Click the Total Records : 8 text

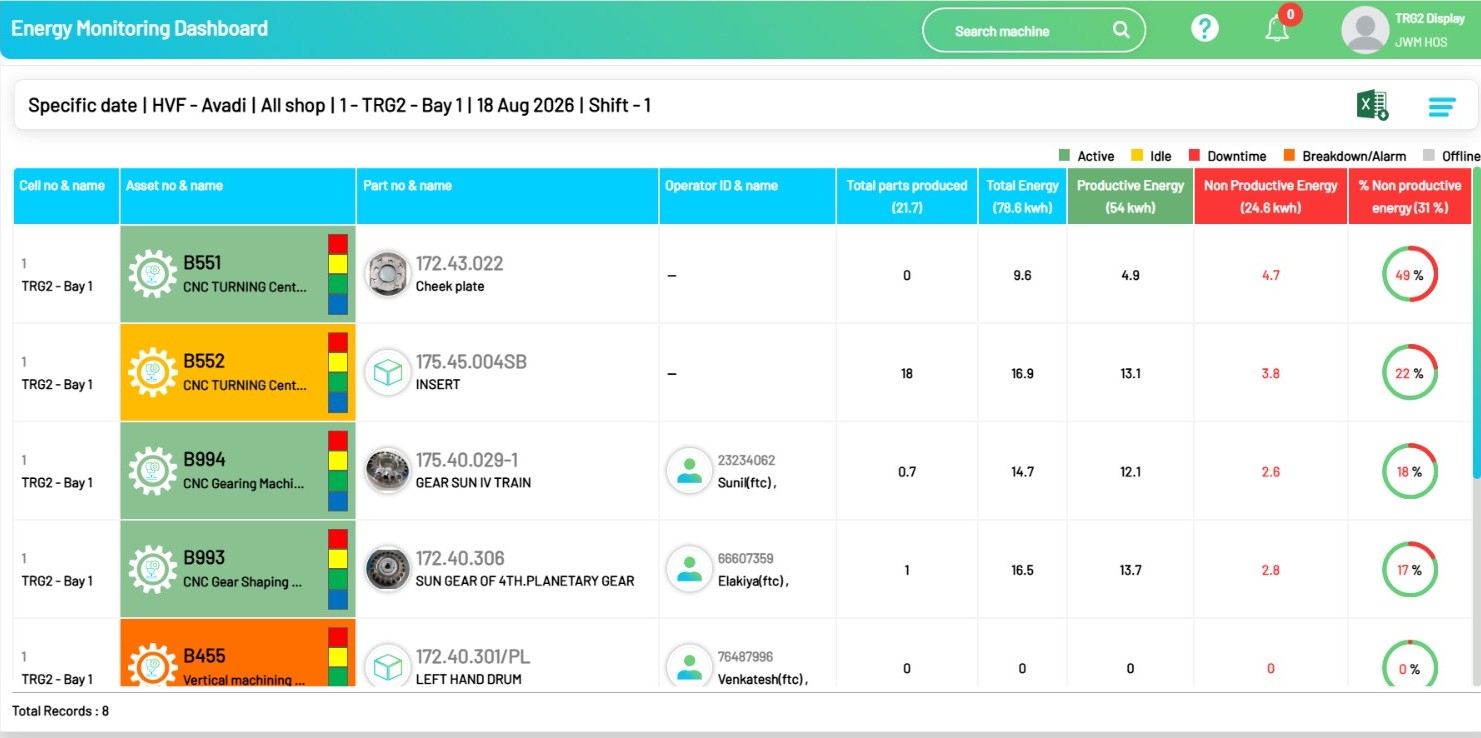60,710
